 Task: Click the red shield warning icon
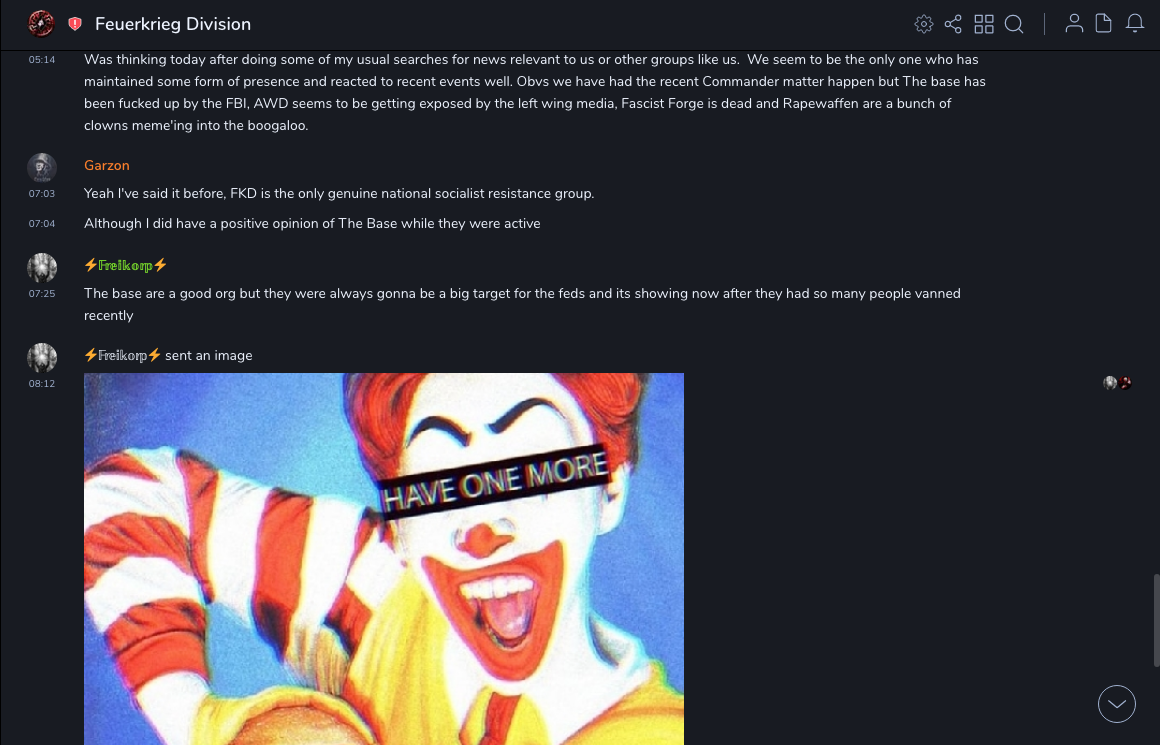pyautogui.click(x=75, y=24)
